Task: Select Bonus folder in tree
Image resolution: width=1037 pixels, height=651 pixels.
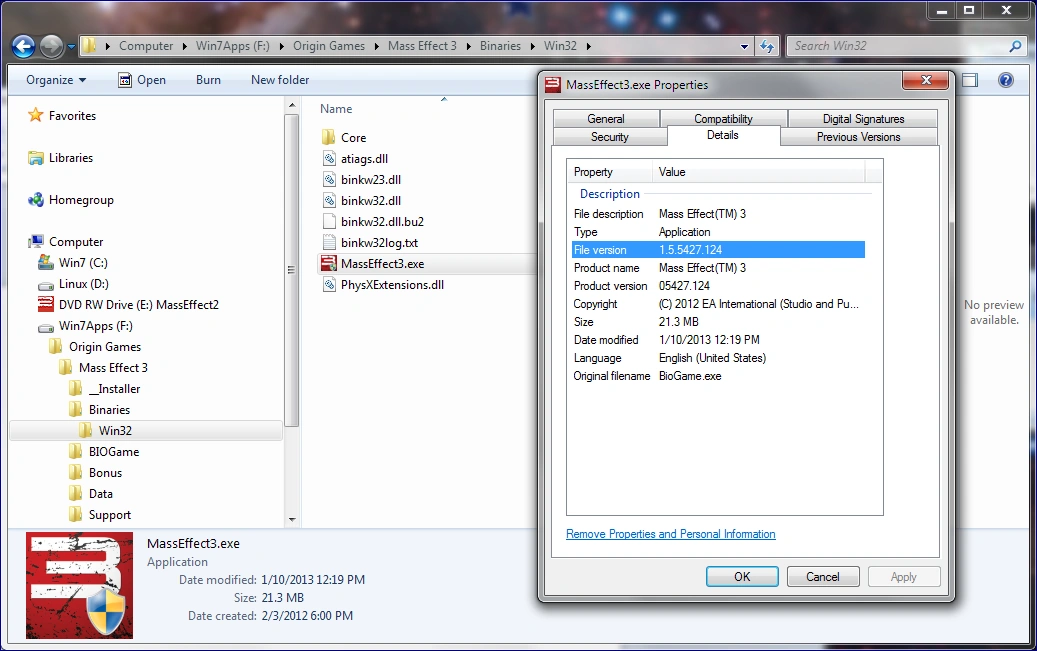Action: pos(95,473)
